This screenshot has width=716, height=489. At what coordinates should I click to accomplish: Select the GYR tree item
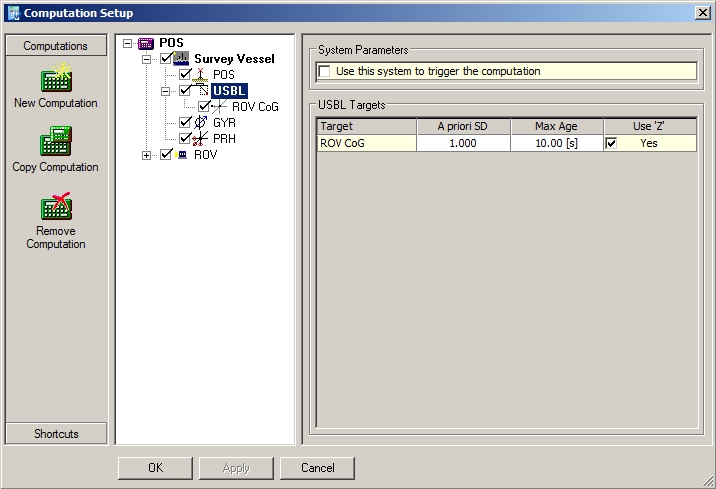pyautogui.click(x=224, y=122)
